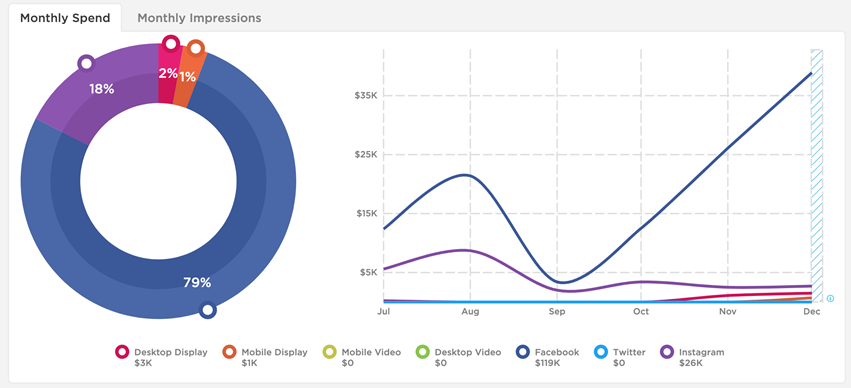Screen dimensions: 851x388
Task: Toggle the Desktop Video legend circle
Action: tap(423, 352)
